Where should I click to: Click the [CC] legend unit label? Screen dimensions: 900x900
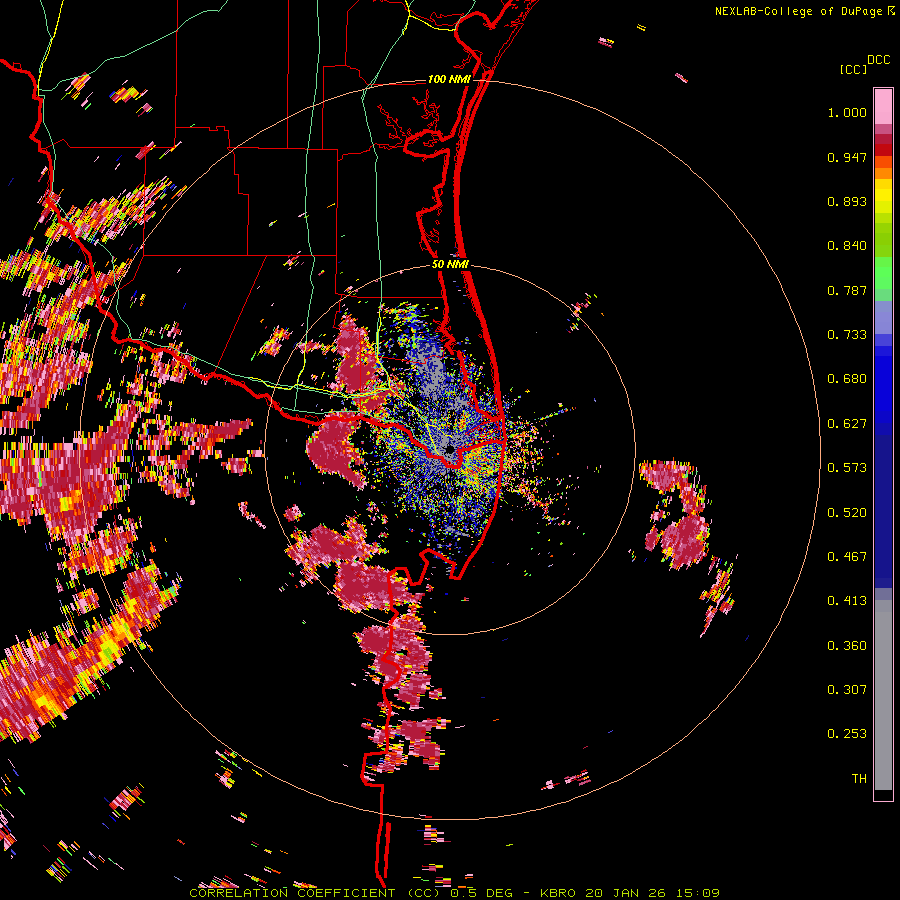click(x=853, y=69)
